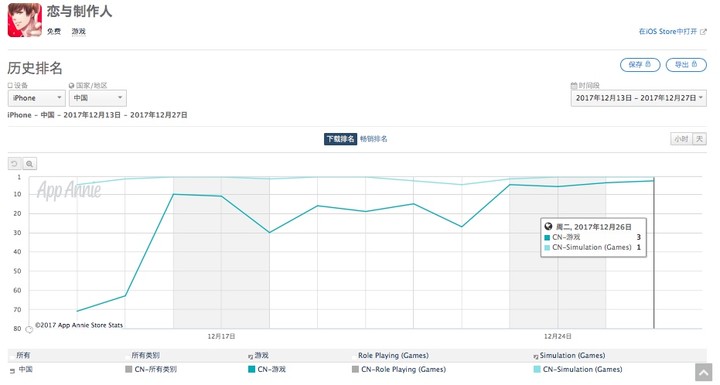This screenshot has height=385, width=720.
Task: Reset chart zoom with undo icon
Action: pos(14,164)
